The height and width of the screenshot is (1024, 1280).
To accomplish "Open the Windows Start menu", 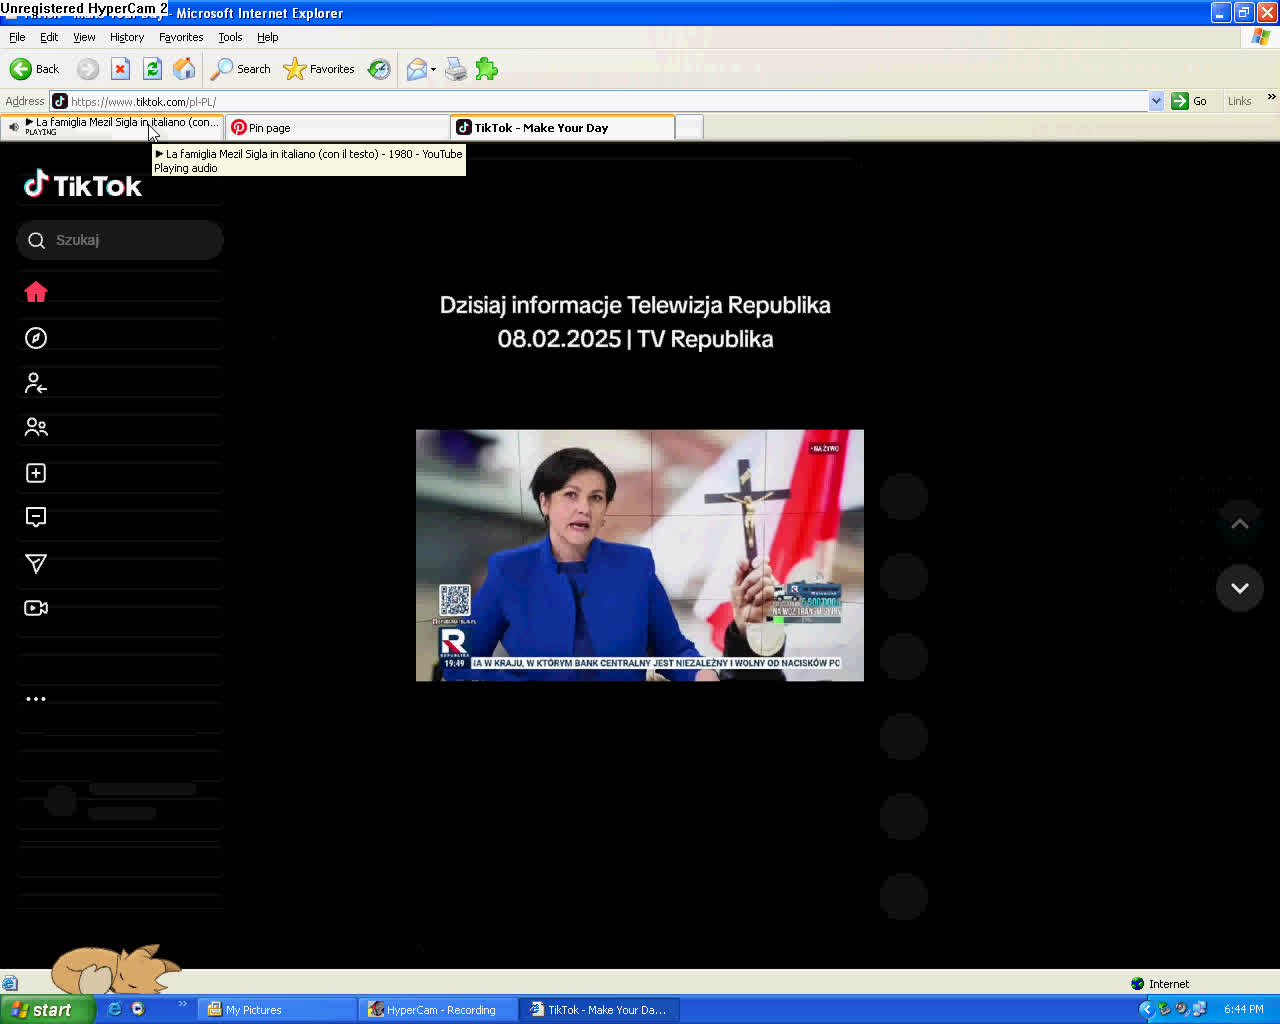I will coord(47,1010).
